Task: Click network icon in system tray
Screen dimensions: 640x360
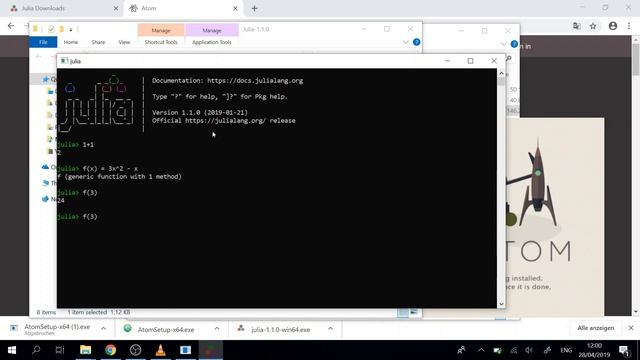Action: pyautogui.click(x=513, y=350)
